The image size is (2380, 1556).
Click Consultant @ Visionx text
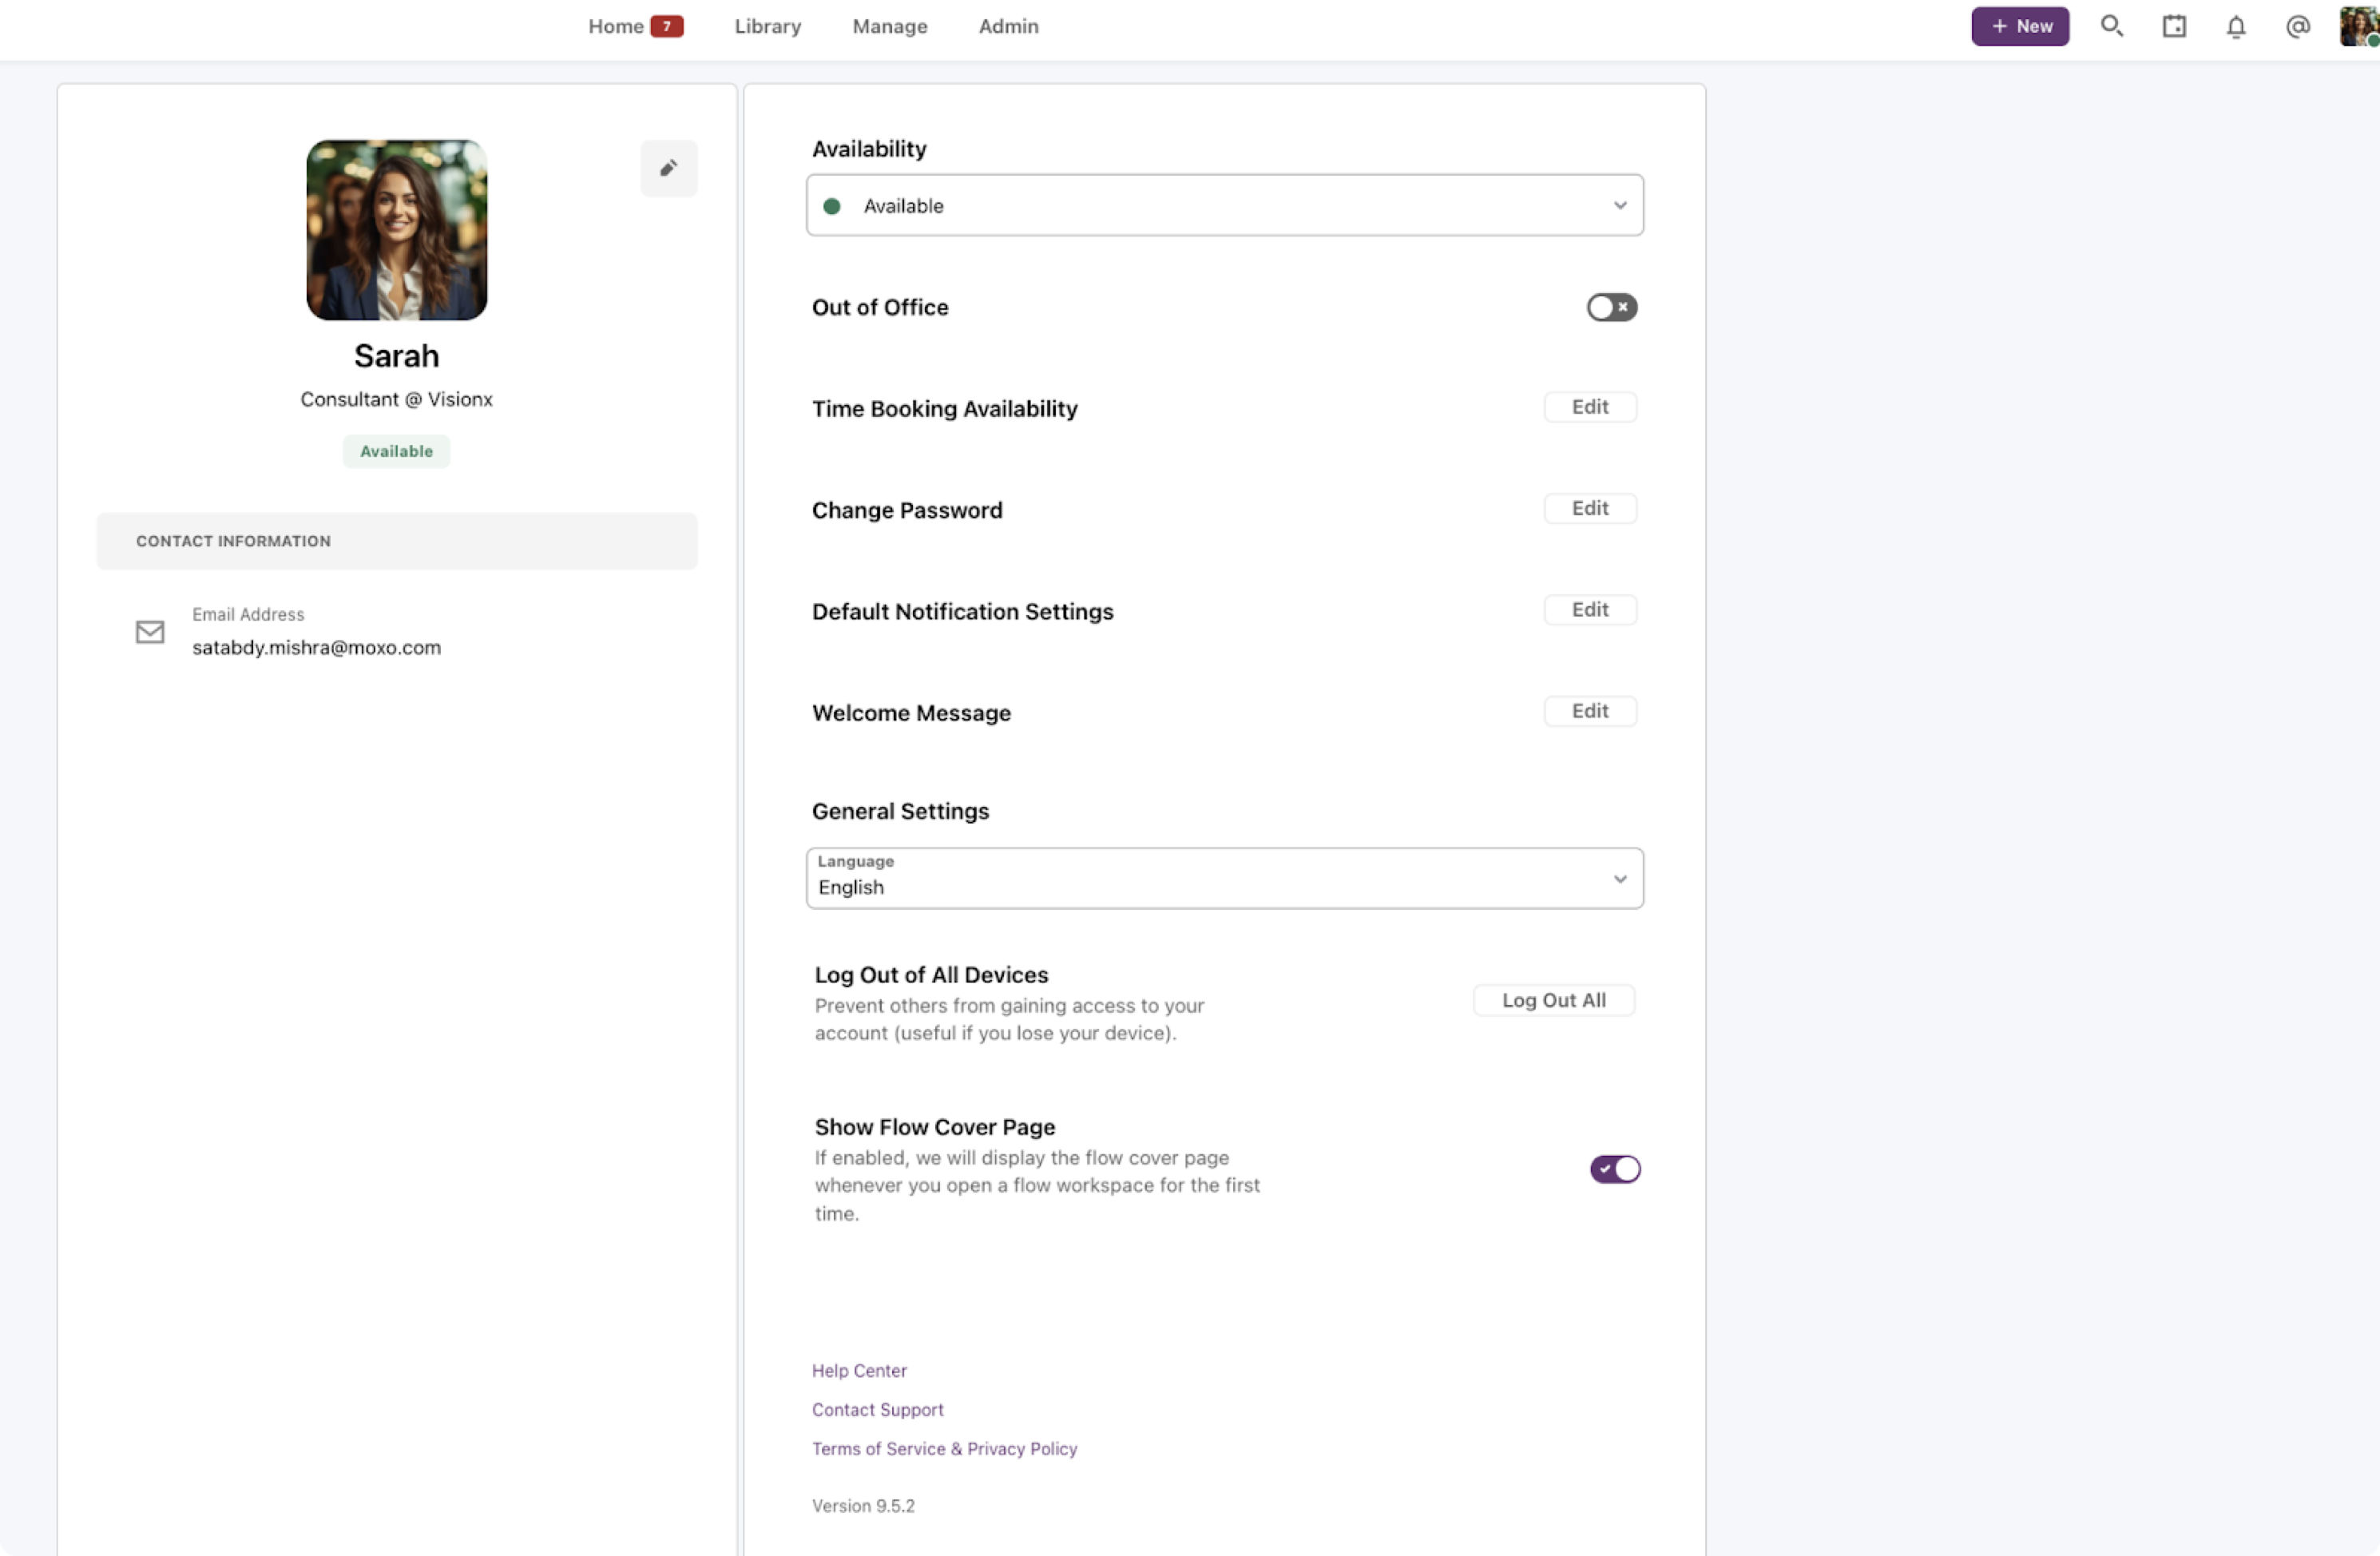click(396, 399)
